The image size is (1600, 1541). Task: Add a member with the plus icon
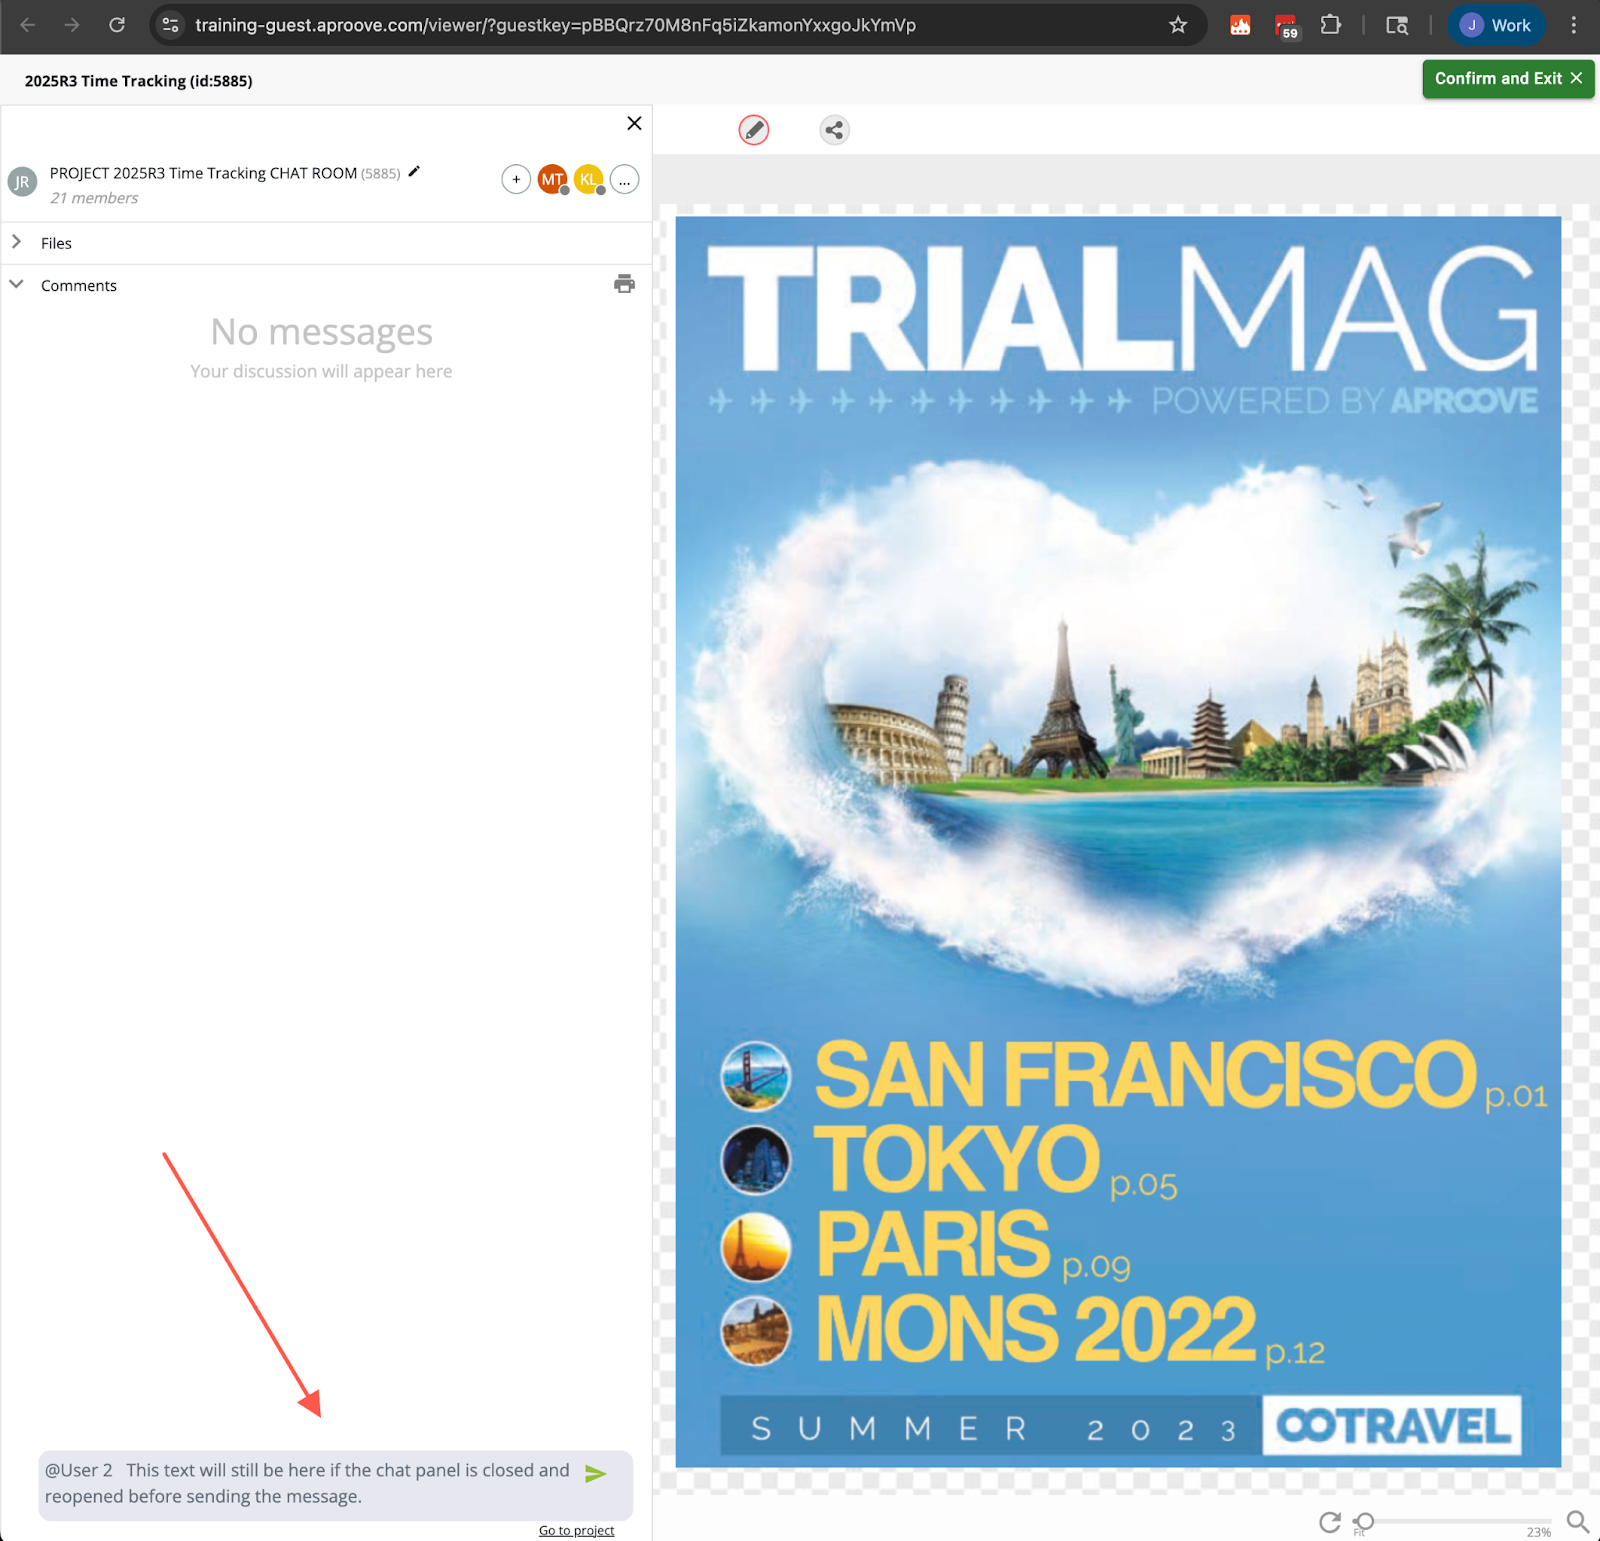click(x=516, y=180)
